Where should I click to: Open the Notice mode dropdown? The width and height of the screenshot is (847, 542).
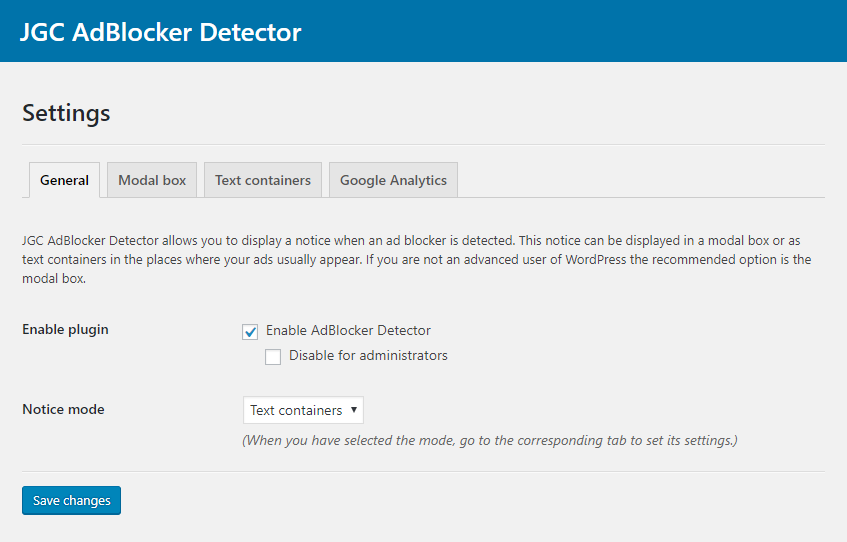click(x=303, y=410)
